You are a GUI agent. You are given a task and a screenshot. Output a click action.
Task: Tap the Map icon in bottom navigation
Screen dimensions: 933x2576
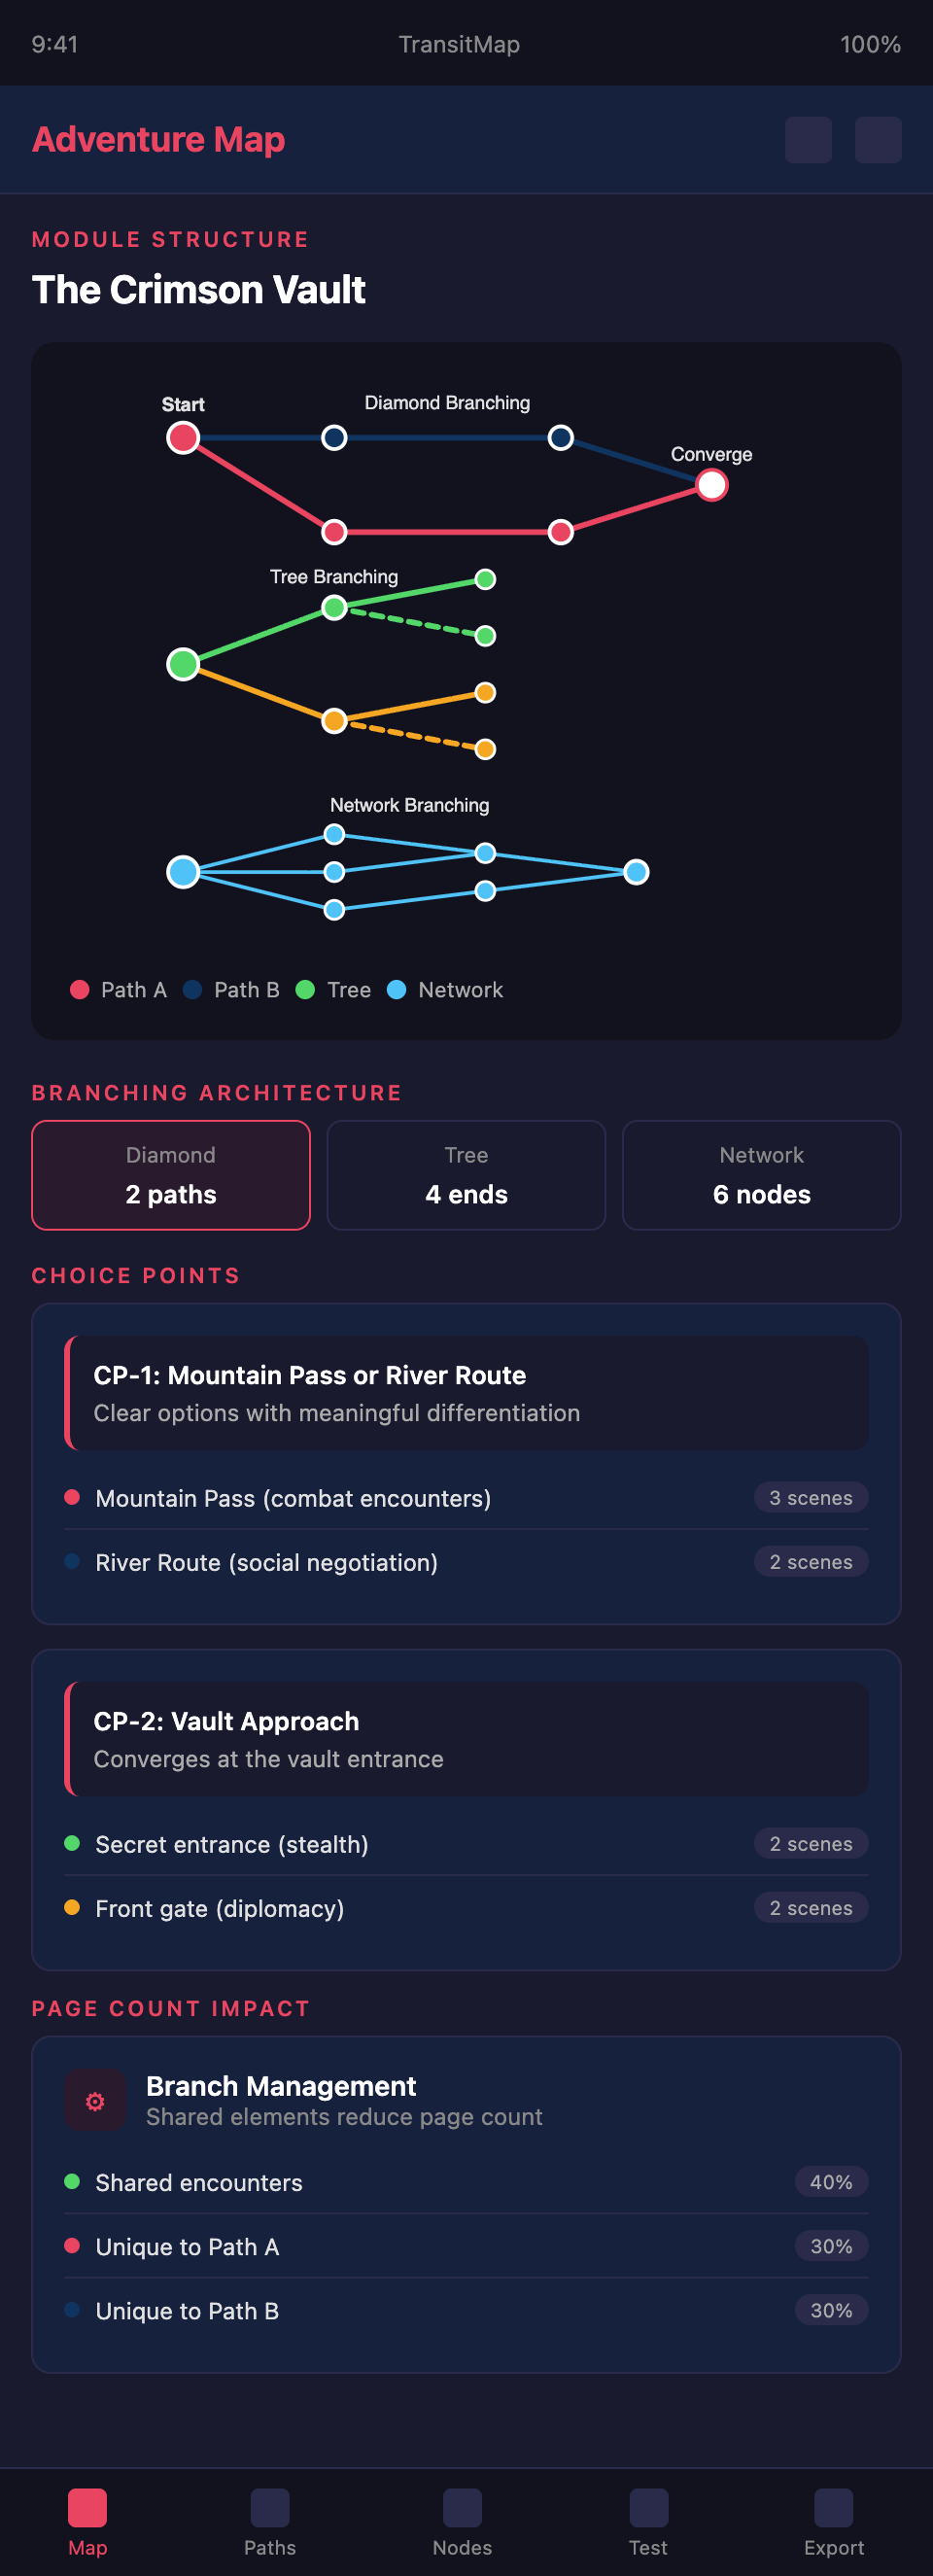87,2507
